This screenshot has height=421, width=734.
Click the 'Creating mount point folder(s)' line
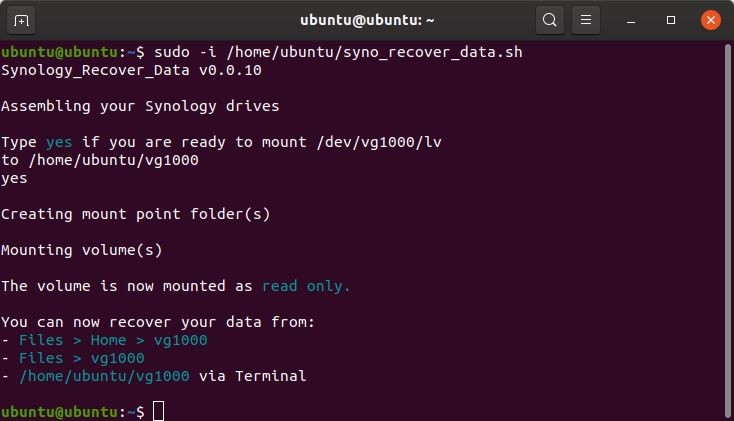click(136, 214)
